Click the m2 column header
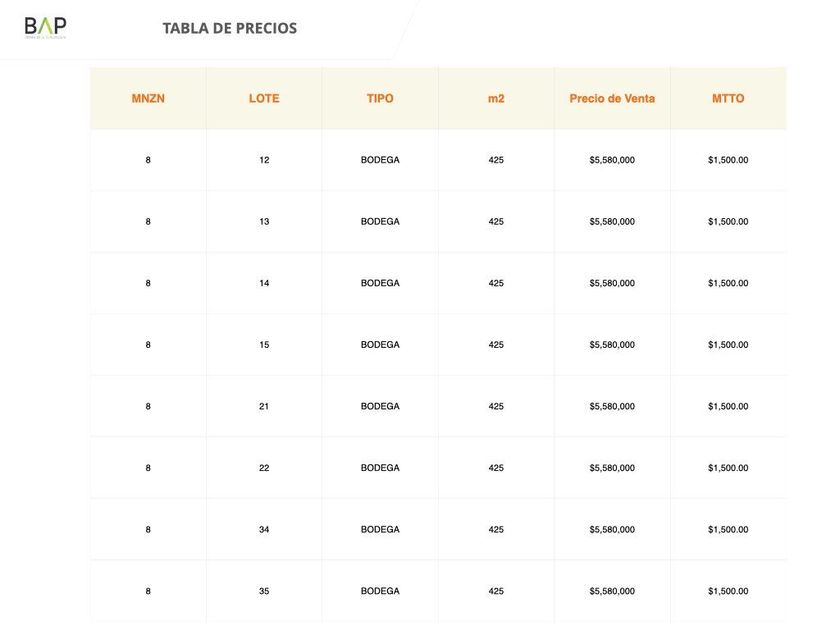The height and width of the screenshot is (630, 840). [496, 99]
